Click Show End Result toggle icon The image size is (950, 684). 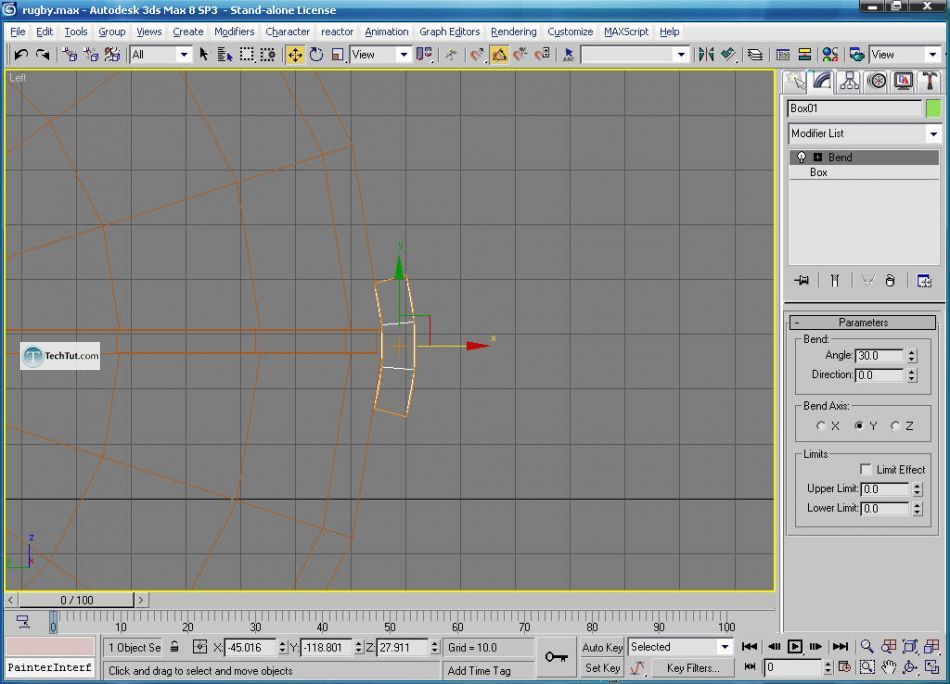[x=835, y=281]
